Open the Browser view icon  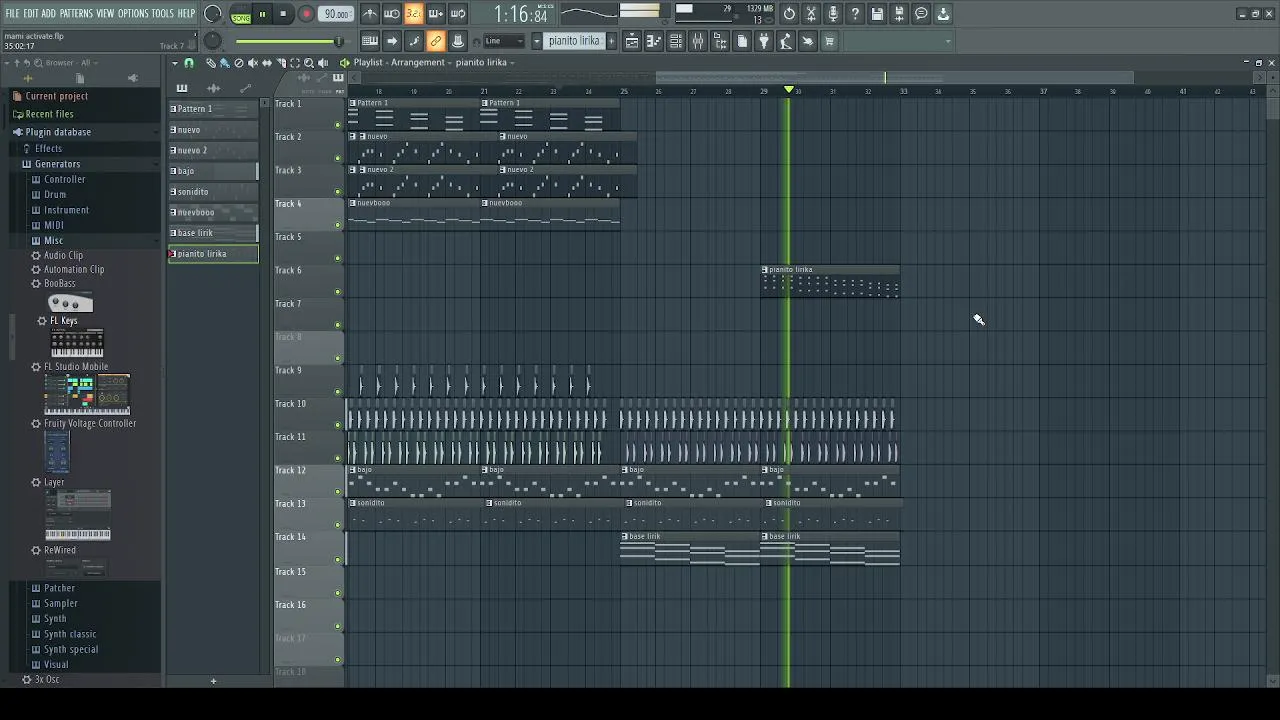tap(720, 41)
